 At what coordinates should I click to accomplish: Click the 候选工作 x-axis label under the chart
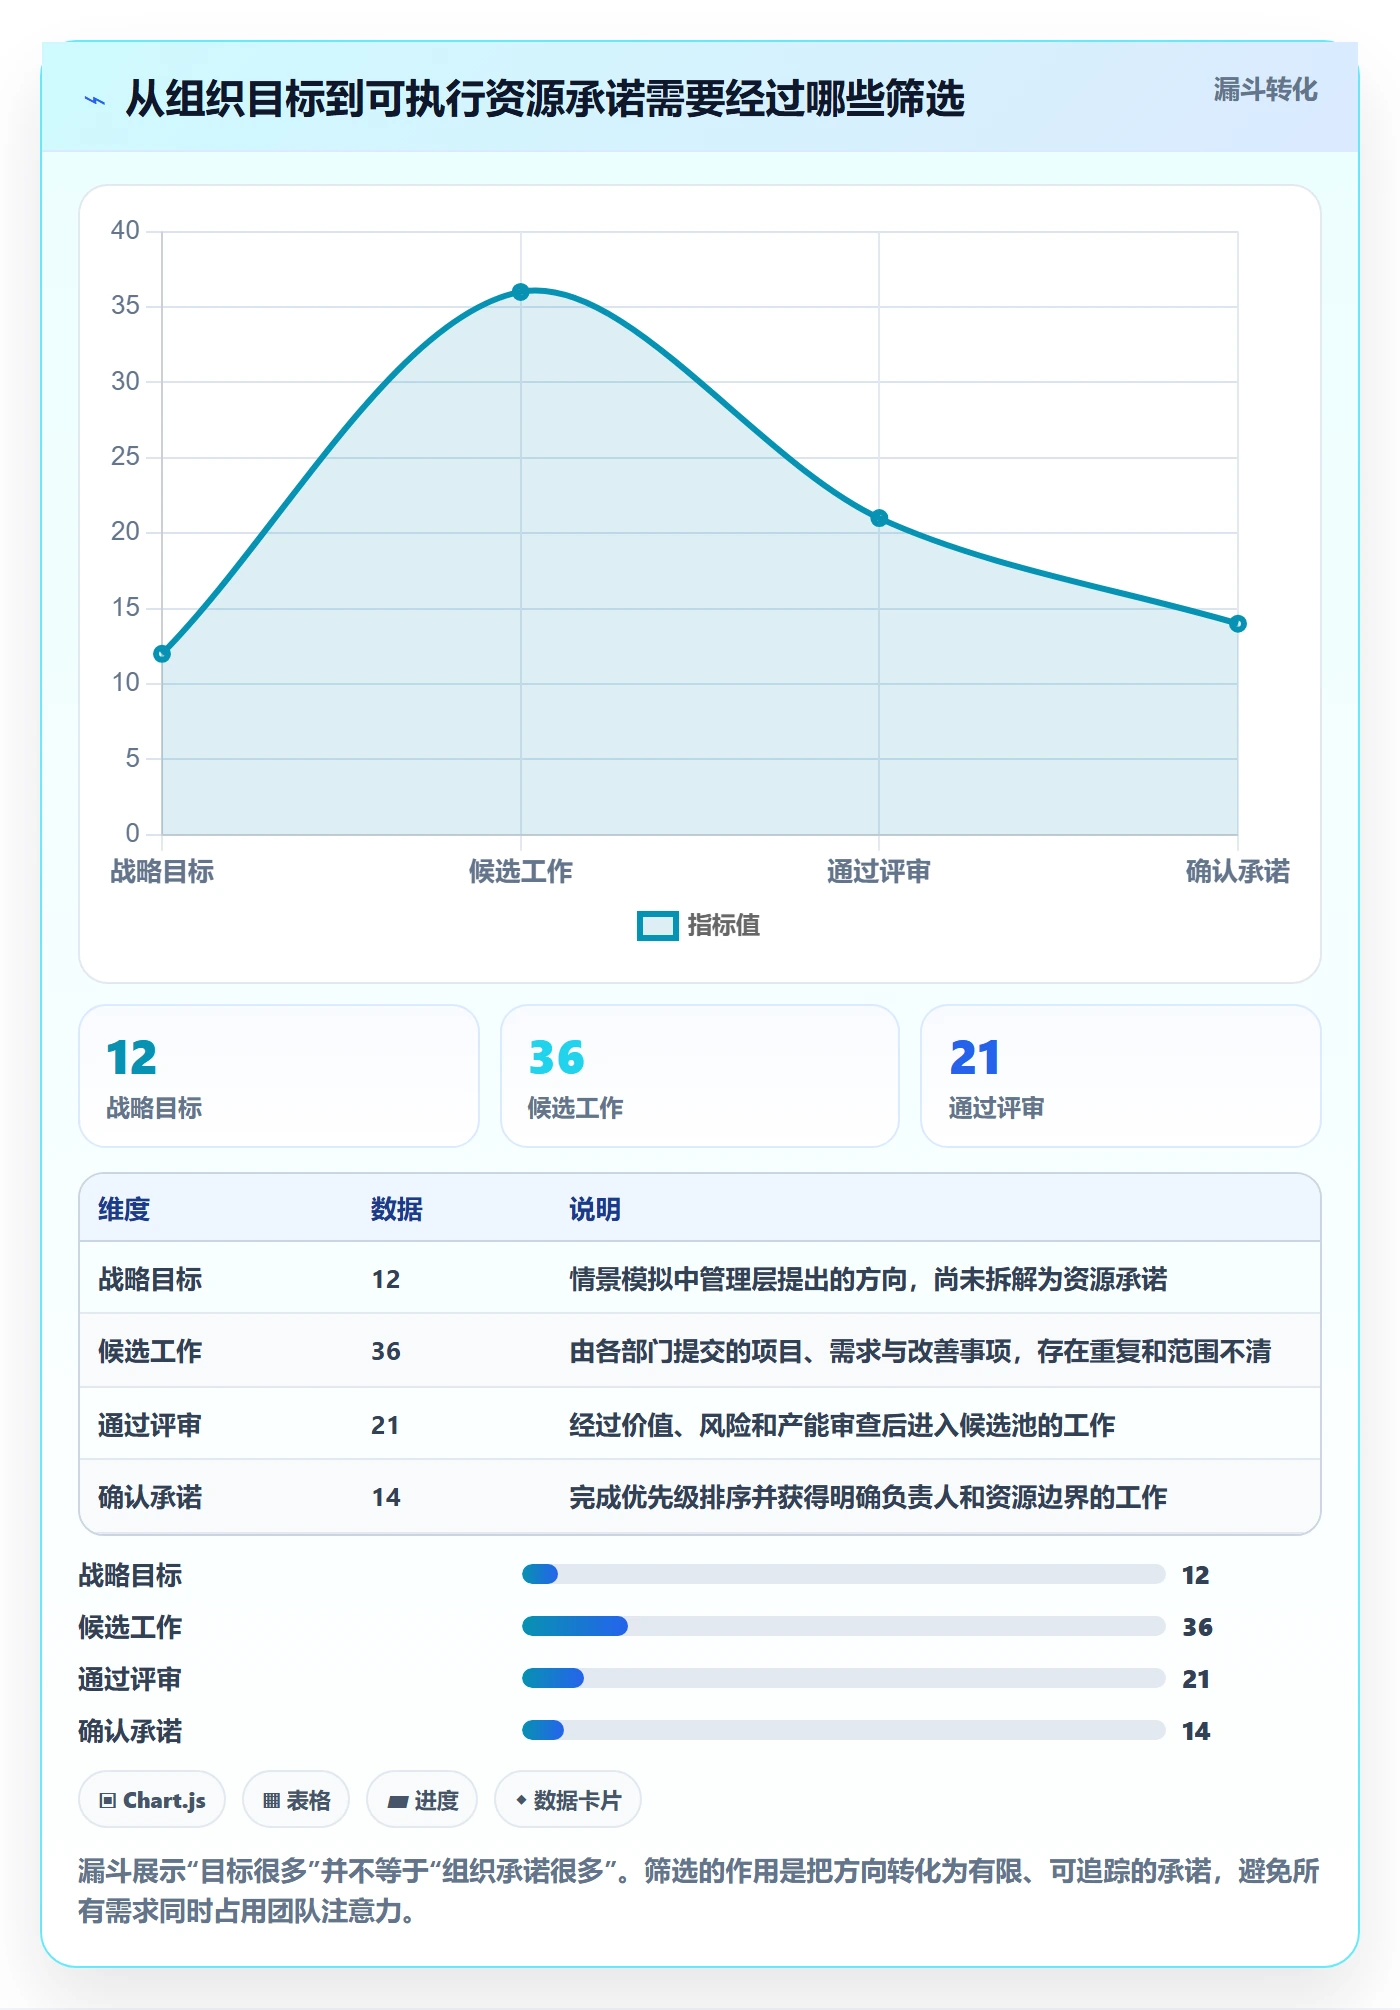click(521, 872)
